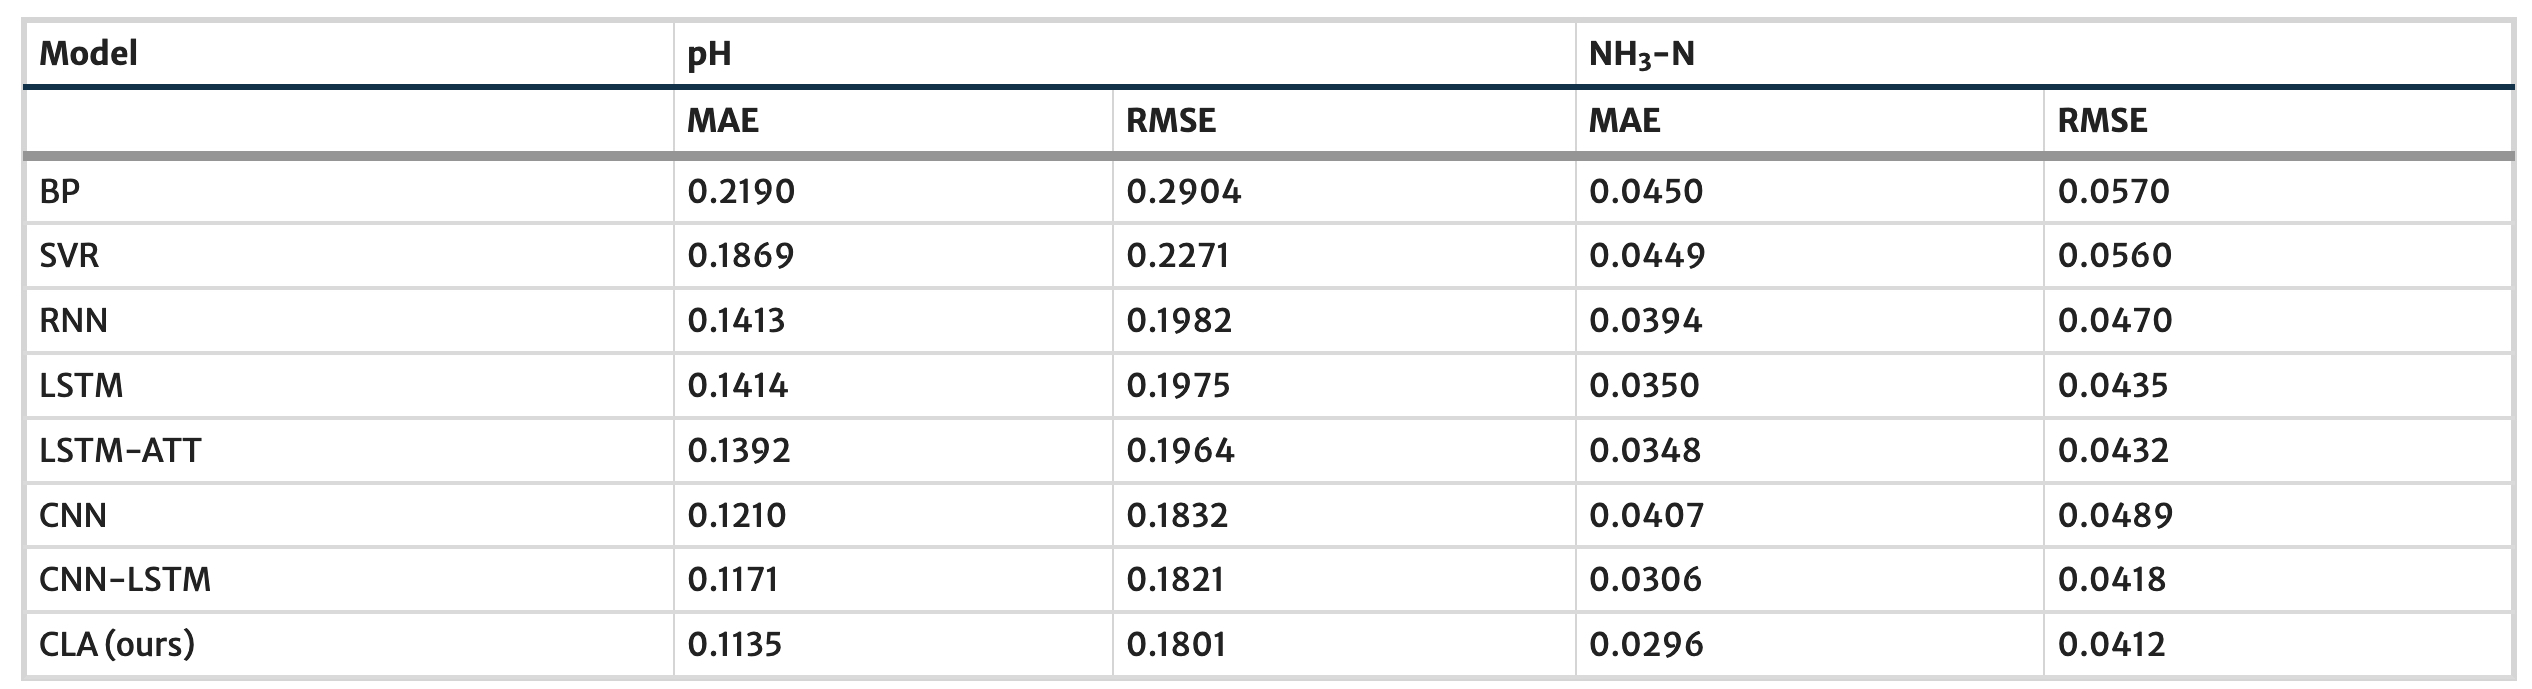Viewport: 2532px width, 689px height.
Task: Click the pH MAE value 0.2190
Action: point(741,191)
